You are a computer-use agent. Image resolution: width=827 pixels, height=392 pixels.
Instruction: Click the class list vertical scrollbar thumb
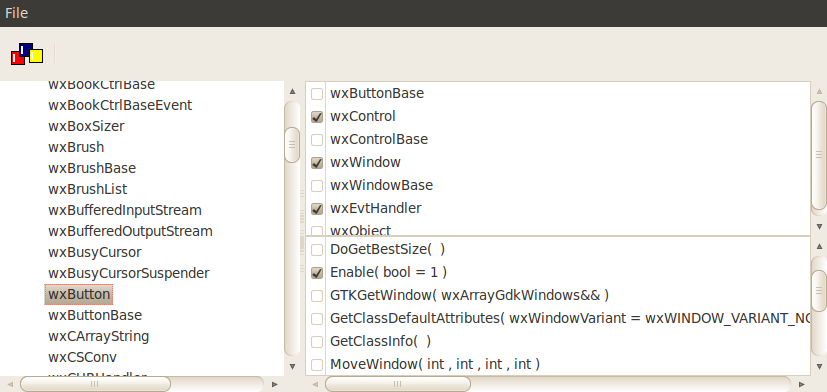pos(292,145)
